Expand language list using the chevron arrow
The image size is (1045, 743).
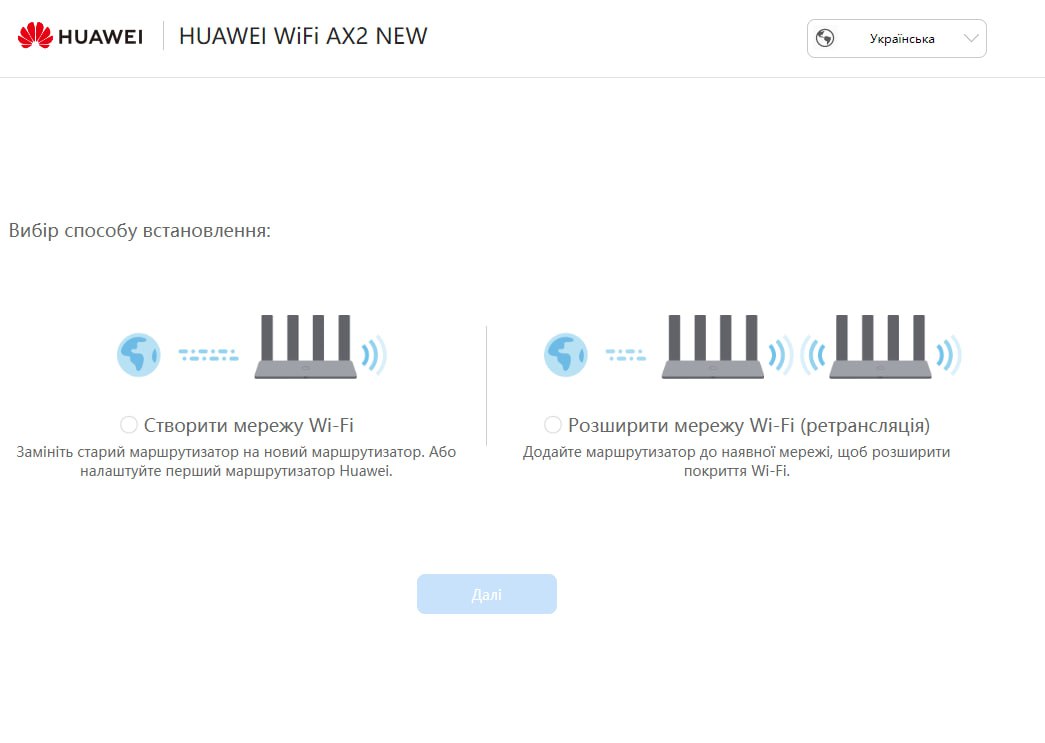(x=970, y=39)
